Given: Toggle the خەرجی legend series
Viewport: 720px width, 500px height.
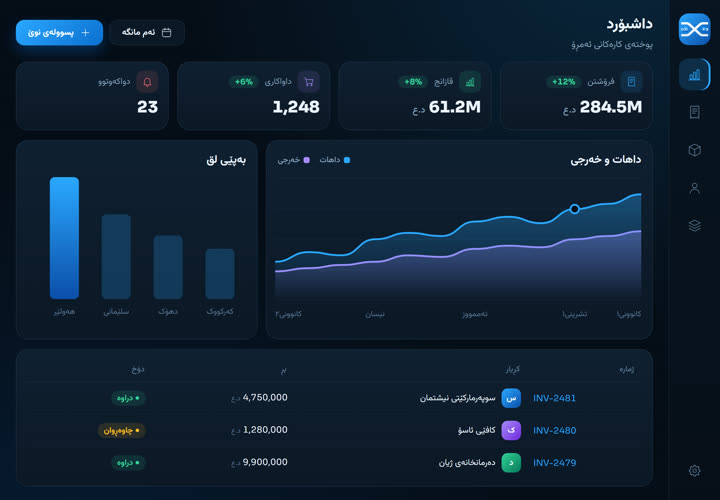Looking at the screenshot, I should click(293, 160).
